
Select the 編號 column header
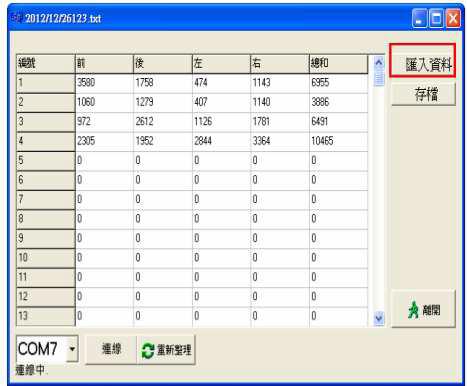(x=46, y=64)
